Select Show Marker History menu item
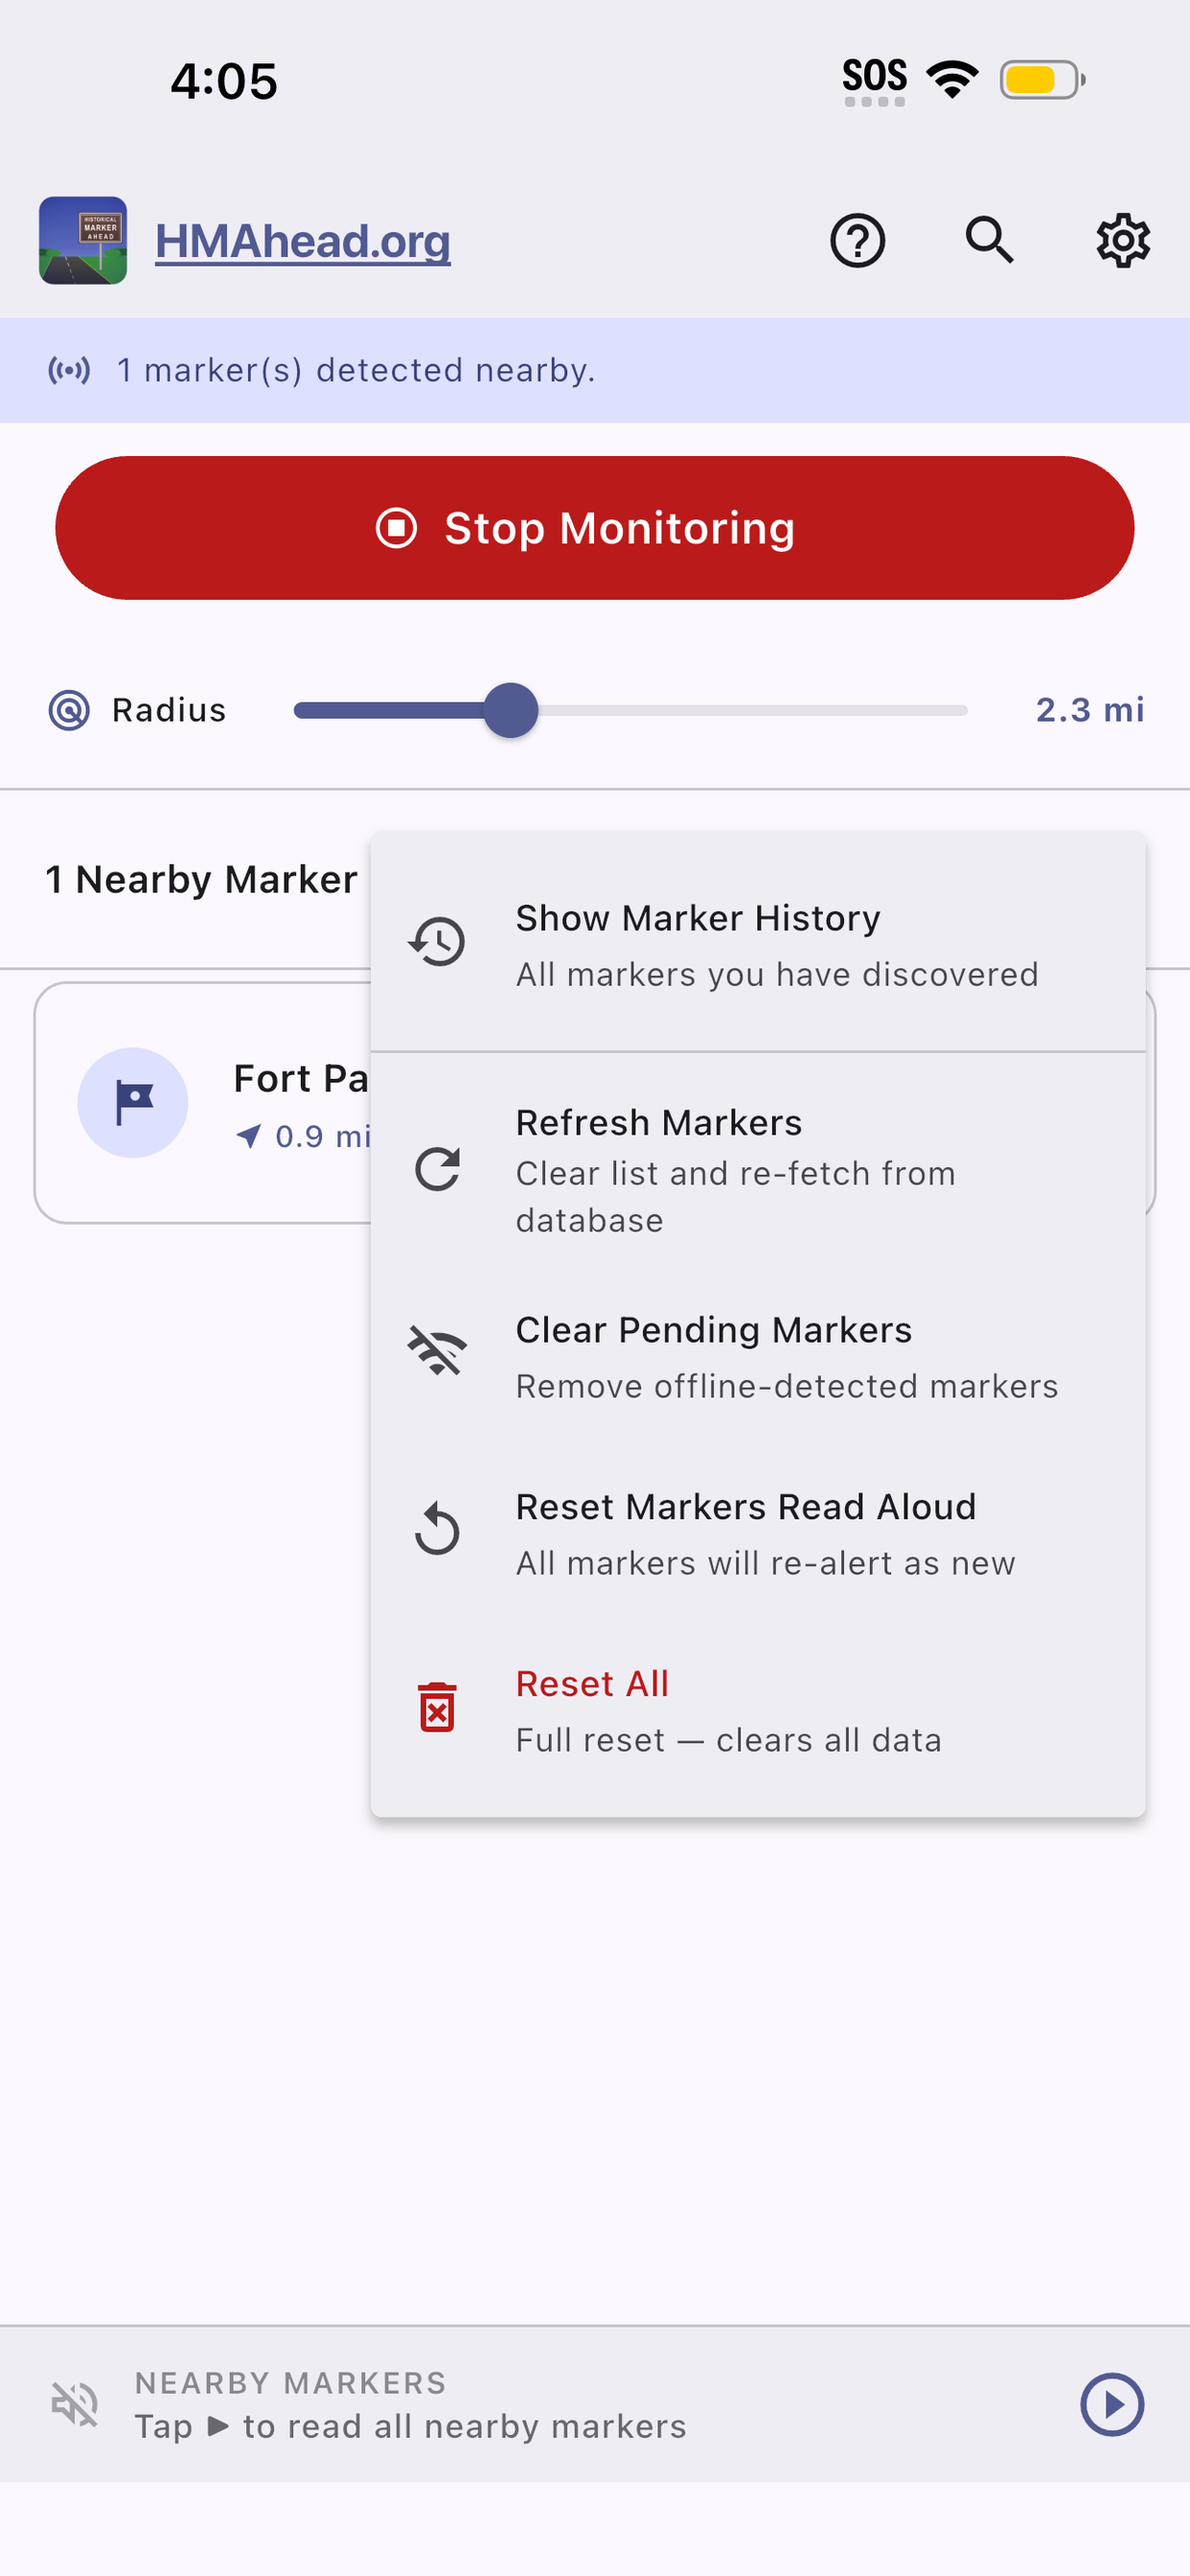 [758, 945]
